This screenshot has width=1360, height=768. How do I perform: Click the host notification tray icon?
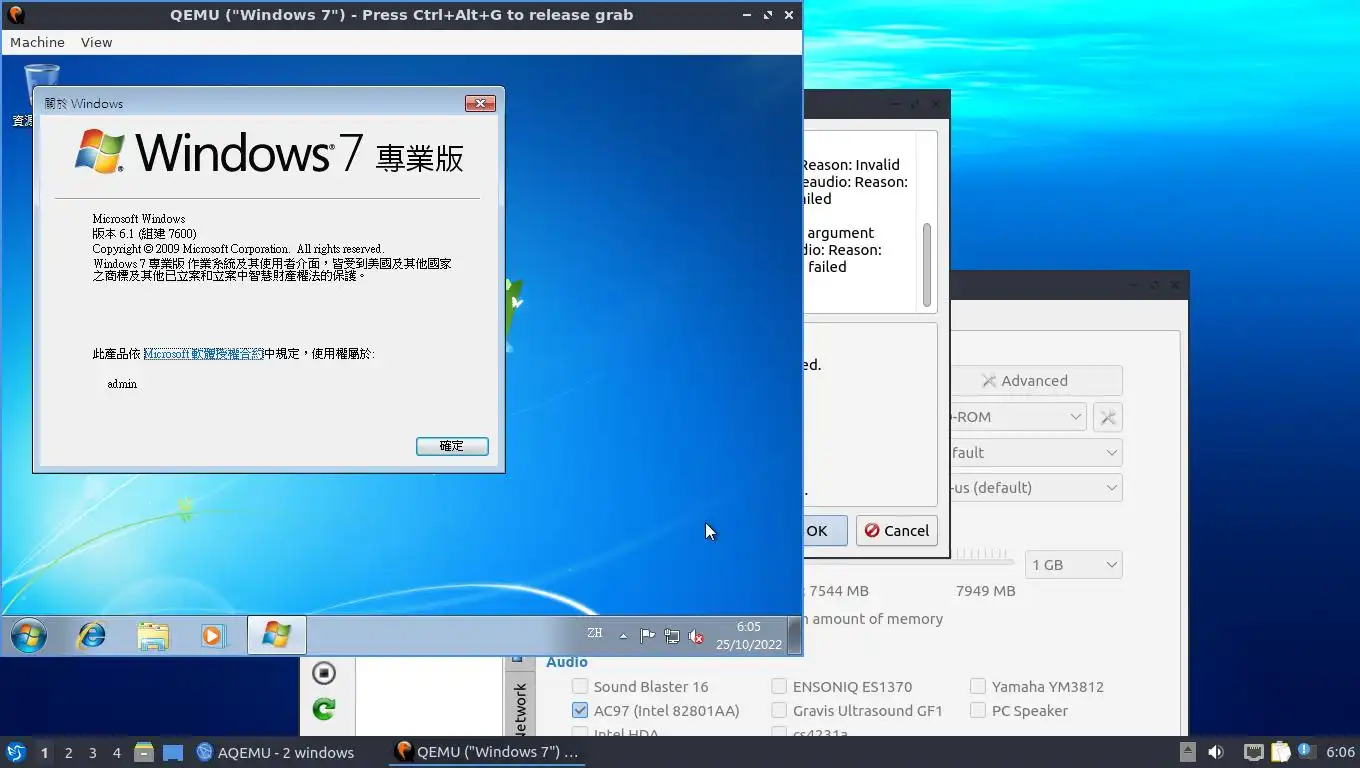pyautogui.click(x=1306, y=751)
